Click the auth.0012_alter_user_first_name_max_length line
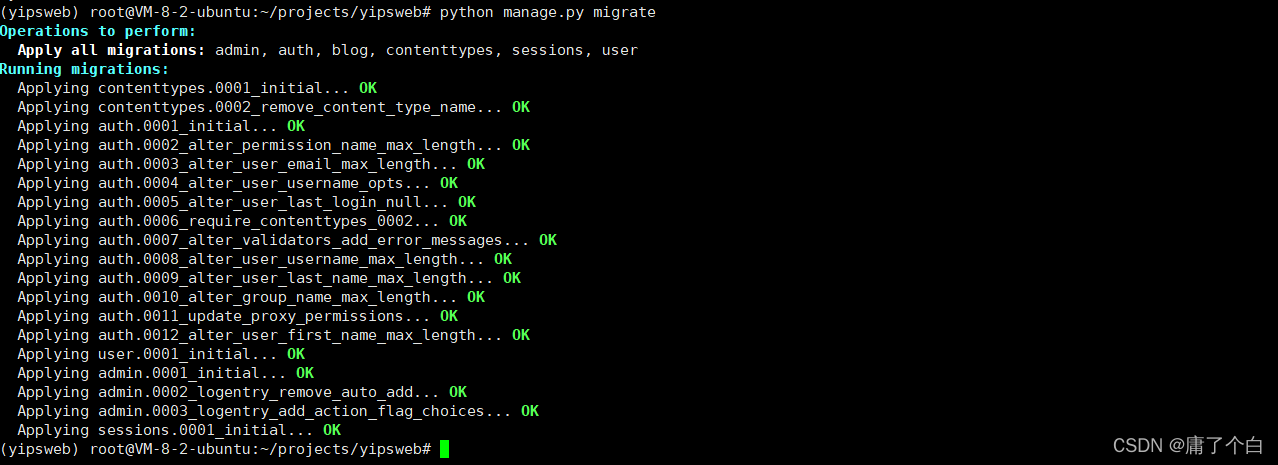This screenshot has width=1278, height=465. coord(274,335)
